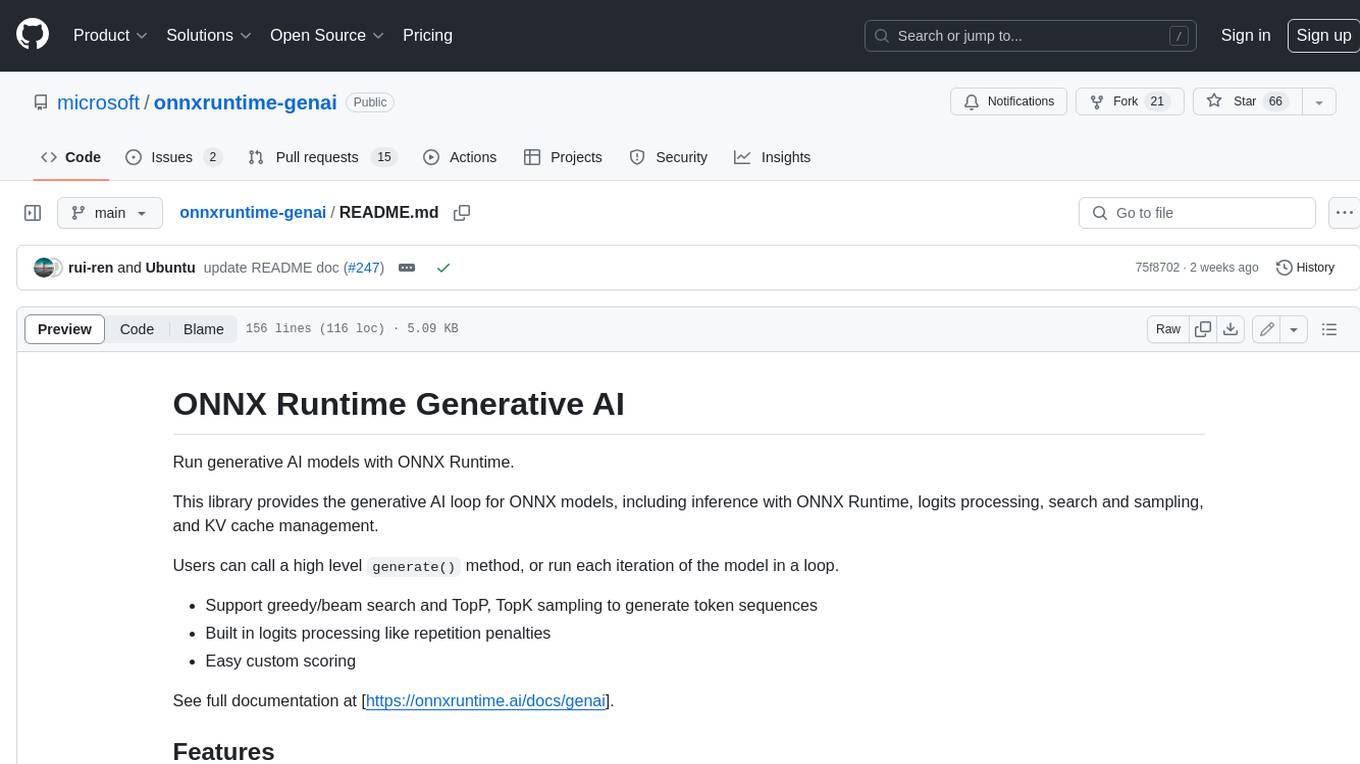
Task: Switch to the Blame view
Action: [203, 329]
